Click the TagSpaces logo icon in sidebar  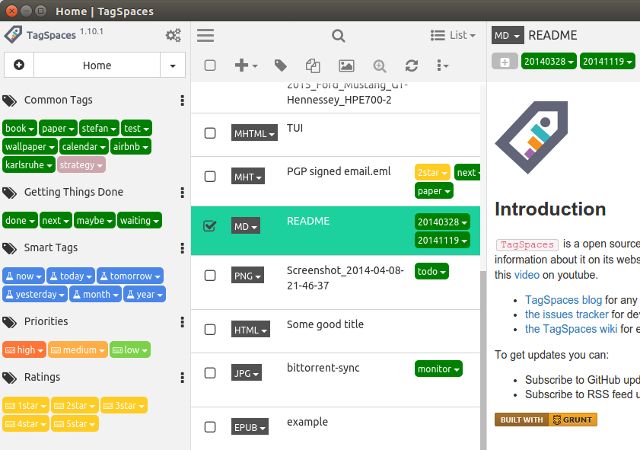click(x=13, y=35)
